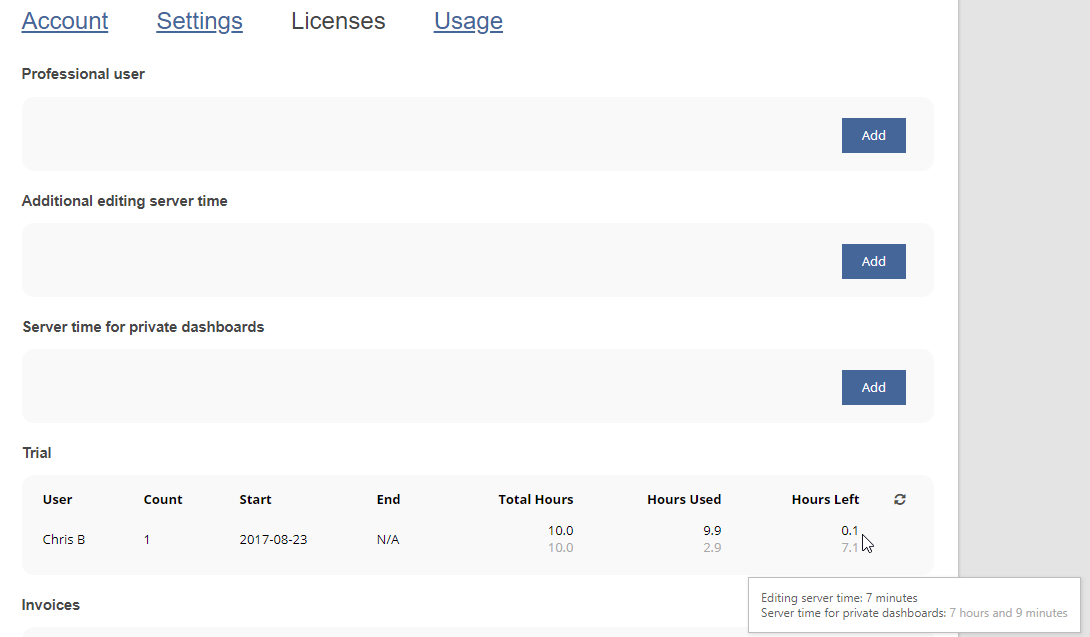Select the Chris B user entry
This screenshot has height=637, width=1090.
64,540
